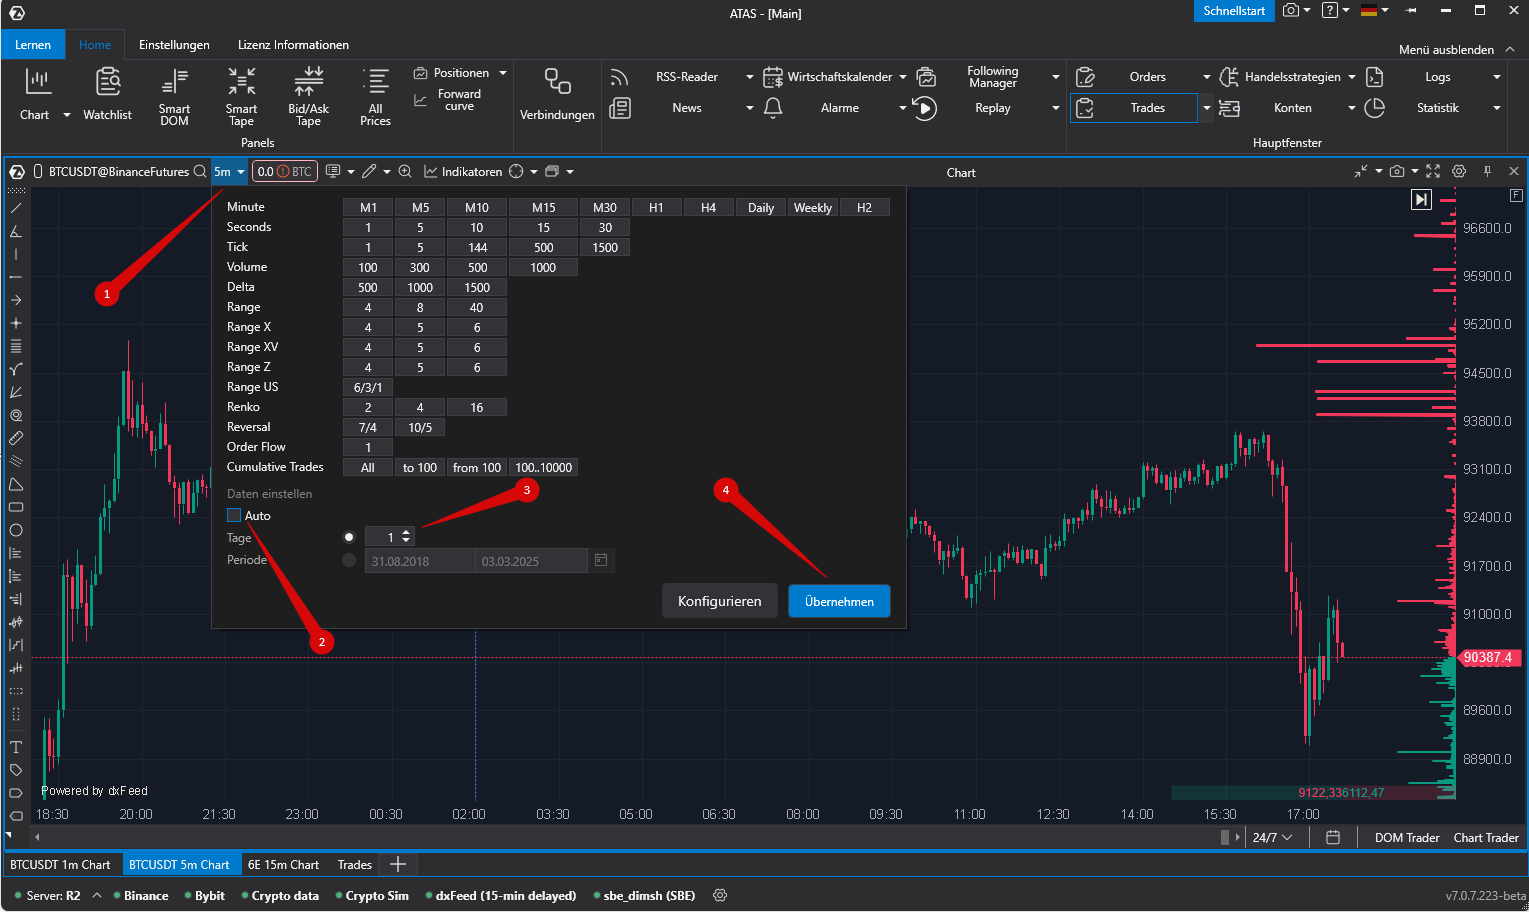This screenshot has width=1529, height=912.
Task: Open the Statistik pie chart icon
Action: 1375,108
